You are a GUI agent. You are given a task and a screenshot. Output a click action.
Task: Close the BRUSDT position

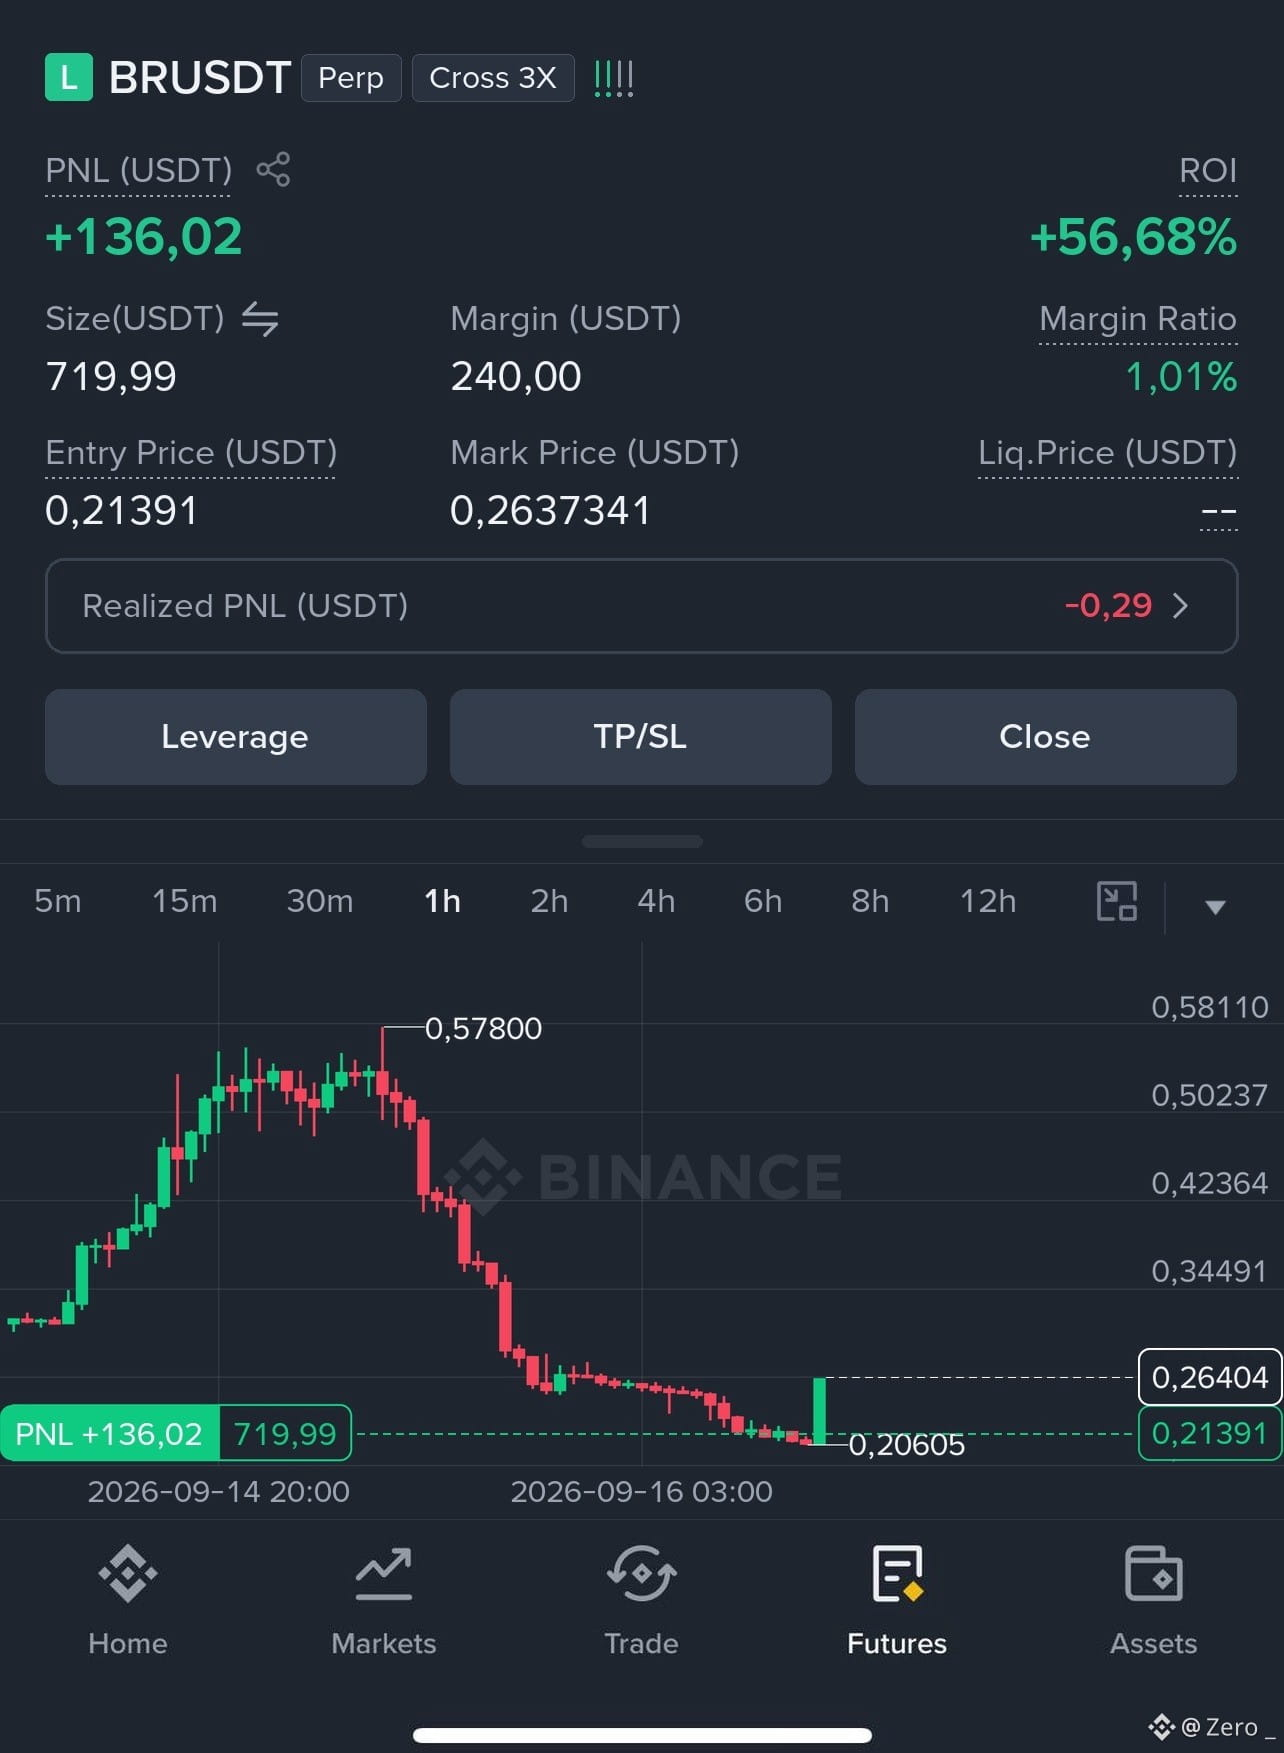[1046, 737]
